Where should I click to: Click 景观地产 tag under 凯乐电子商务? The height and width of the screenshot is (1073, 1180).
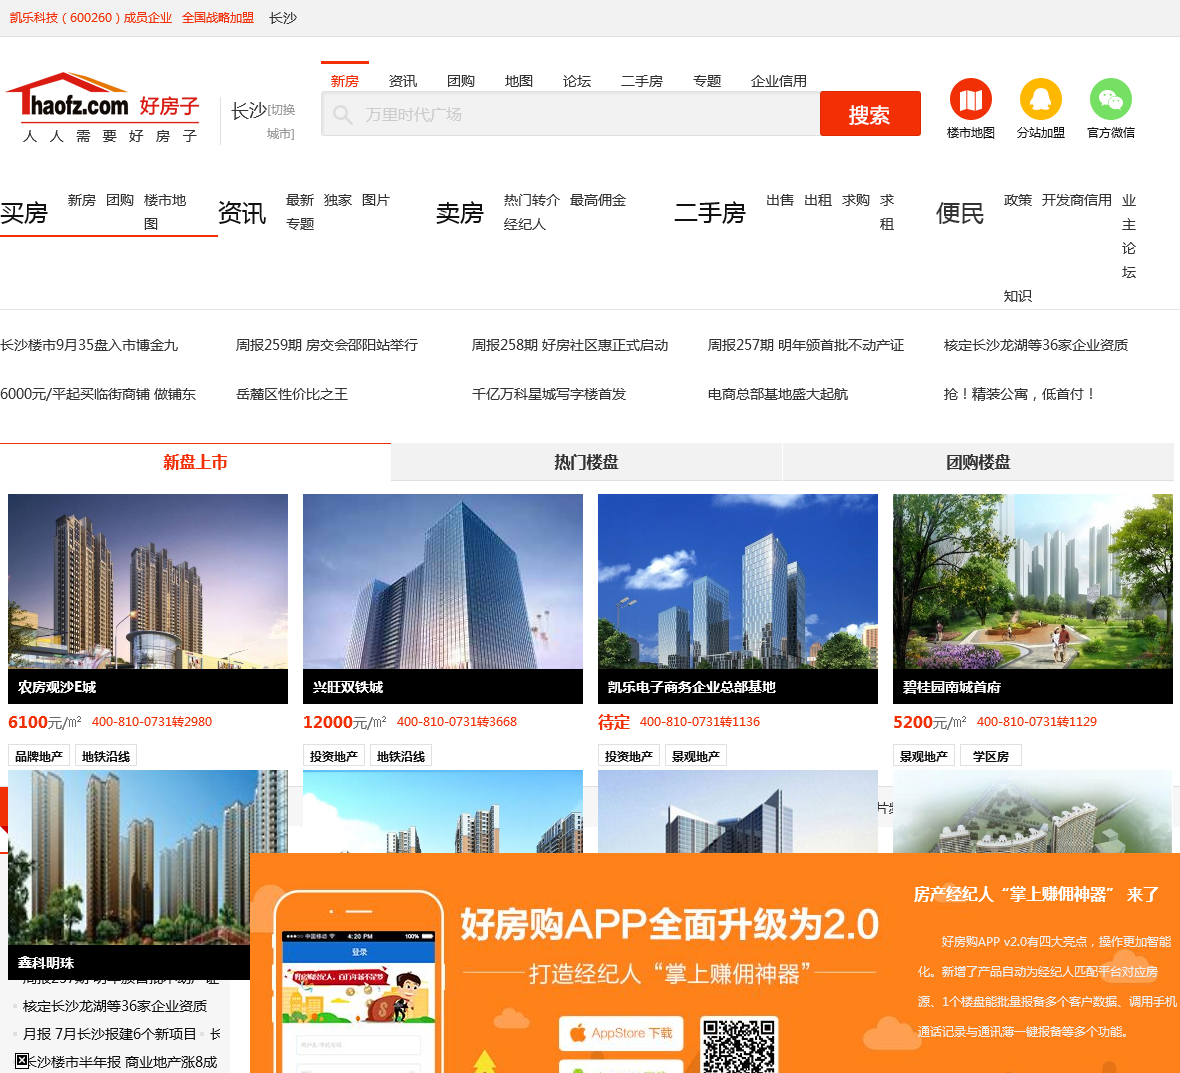click(x=696, y=756)
